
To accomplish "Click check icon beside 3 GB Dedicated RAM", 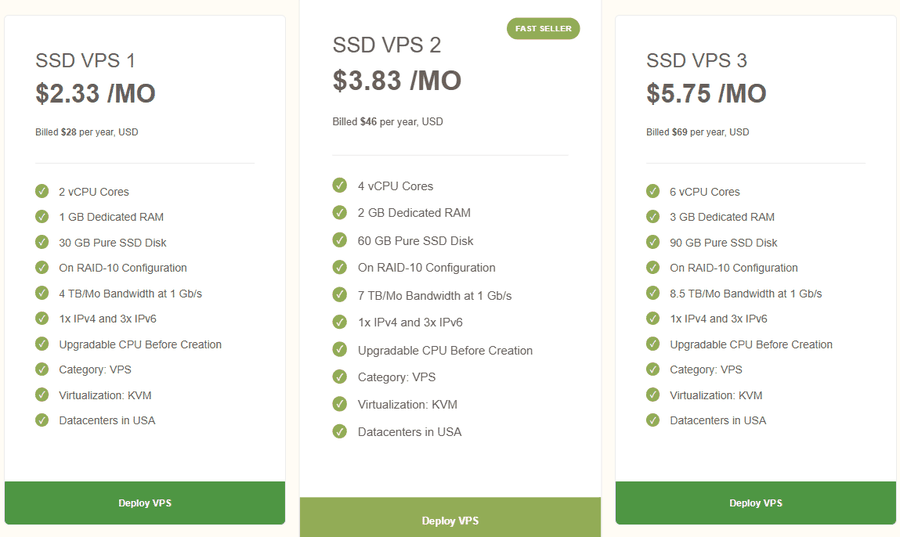I will [653, 216].
